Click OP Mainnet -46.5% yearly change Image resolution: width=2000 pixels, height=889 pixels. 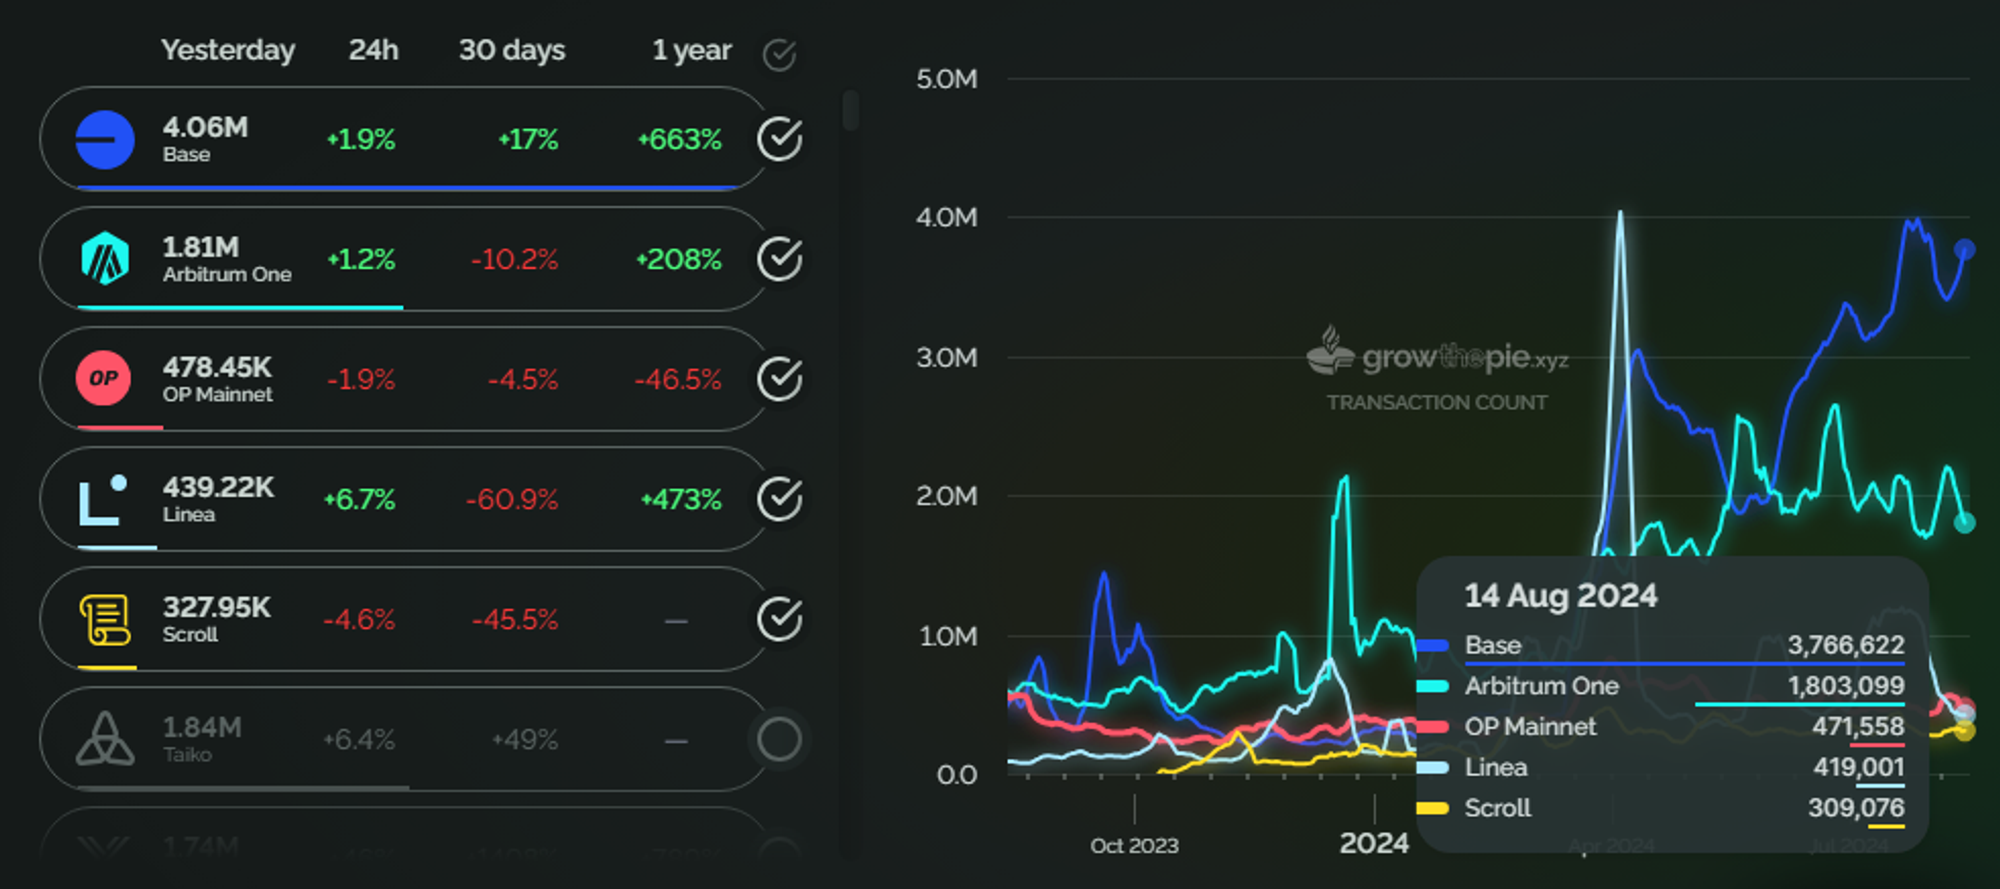pyautogui.click(x=678, y=380)
